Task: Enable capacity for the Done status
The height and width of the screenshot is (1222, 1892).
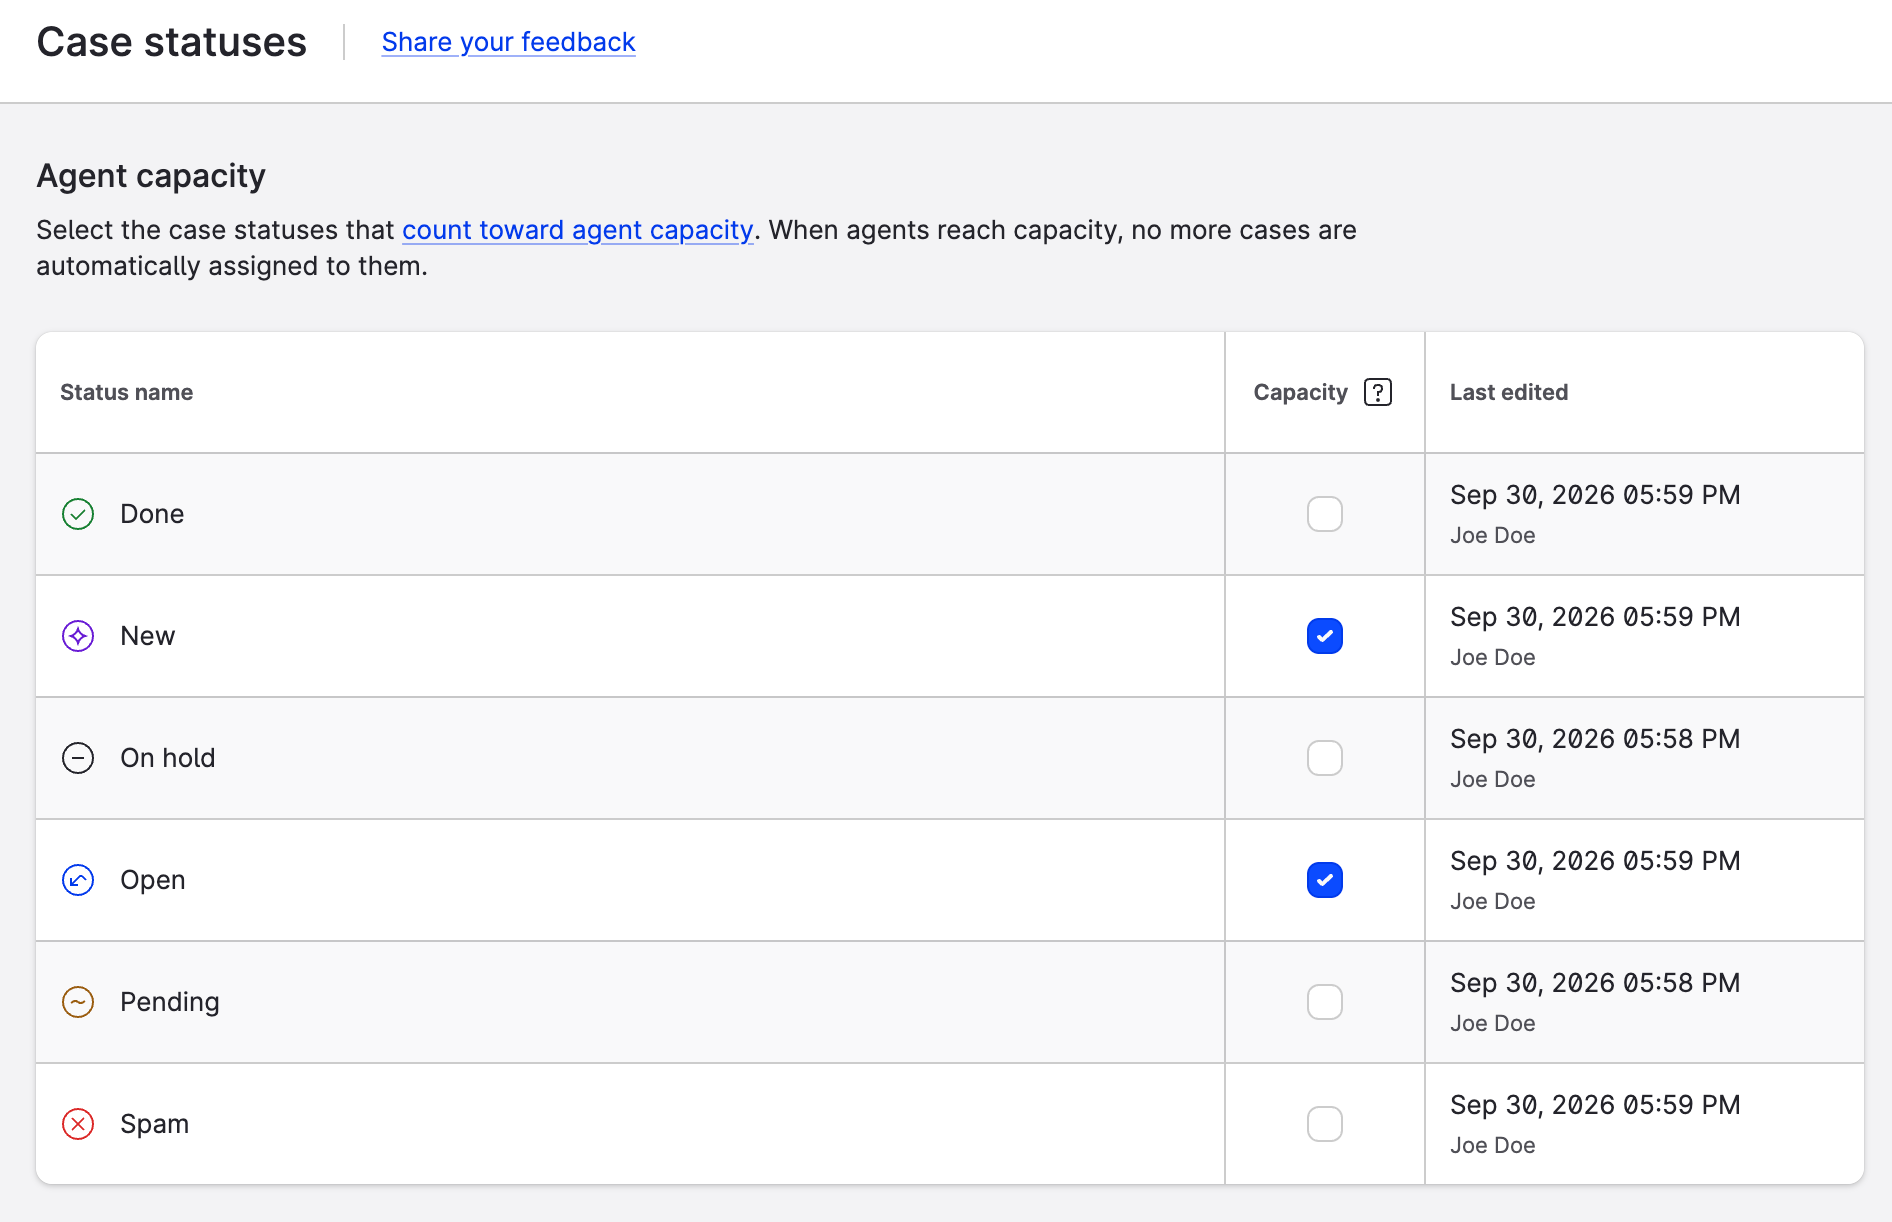Action: click(x=1325, y=514)
